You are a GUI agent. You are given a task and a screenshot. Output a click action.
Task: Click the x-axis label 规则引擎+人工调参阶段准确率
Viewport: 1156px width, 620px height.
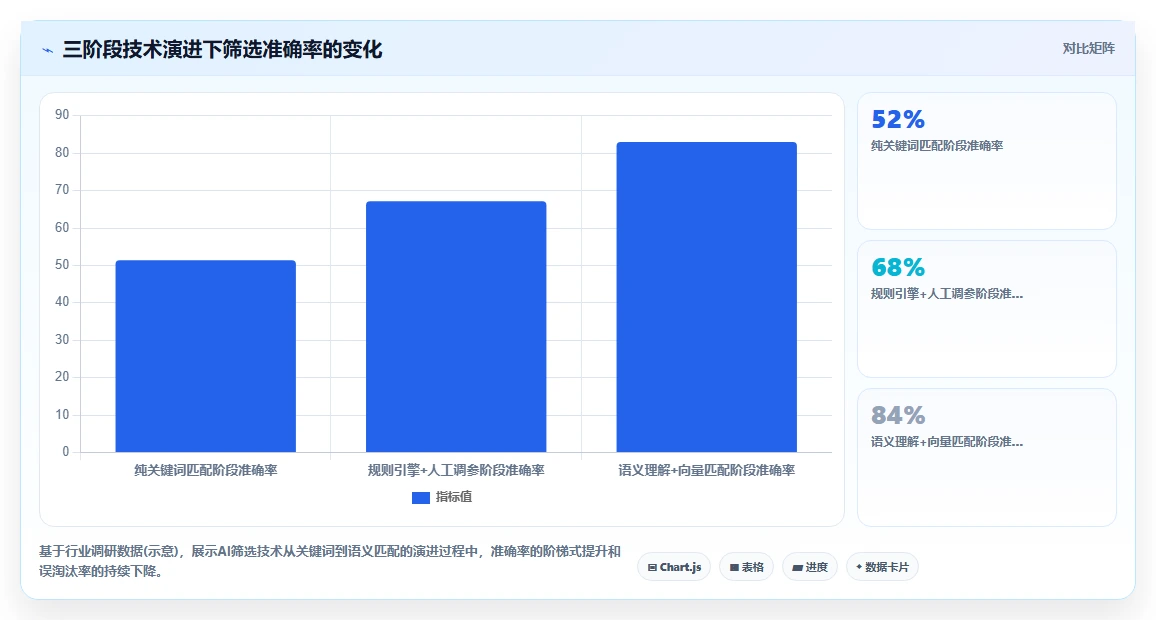point(456,470)
